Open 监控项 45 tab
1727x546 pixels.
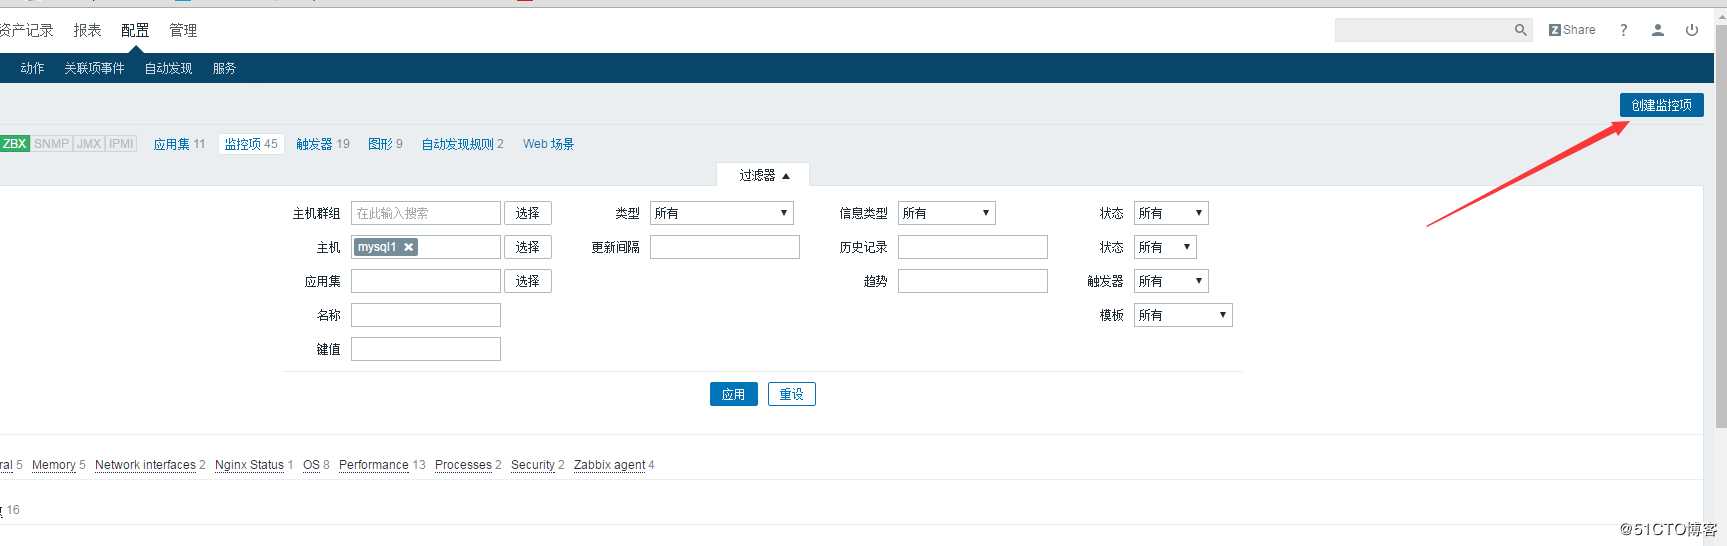pyautogui.click(x=251, y=144)
